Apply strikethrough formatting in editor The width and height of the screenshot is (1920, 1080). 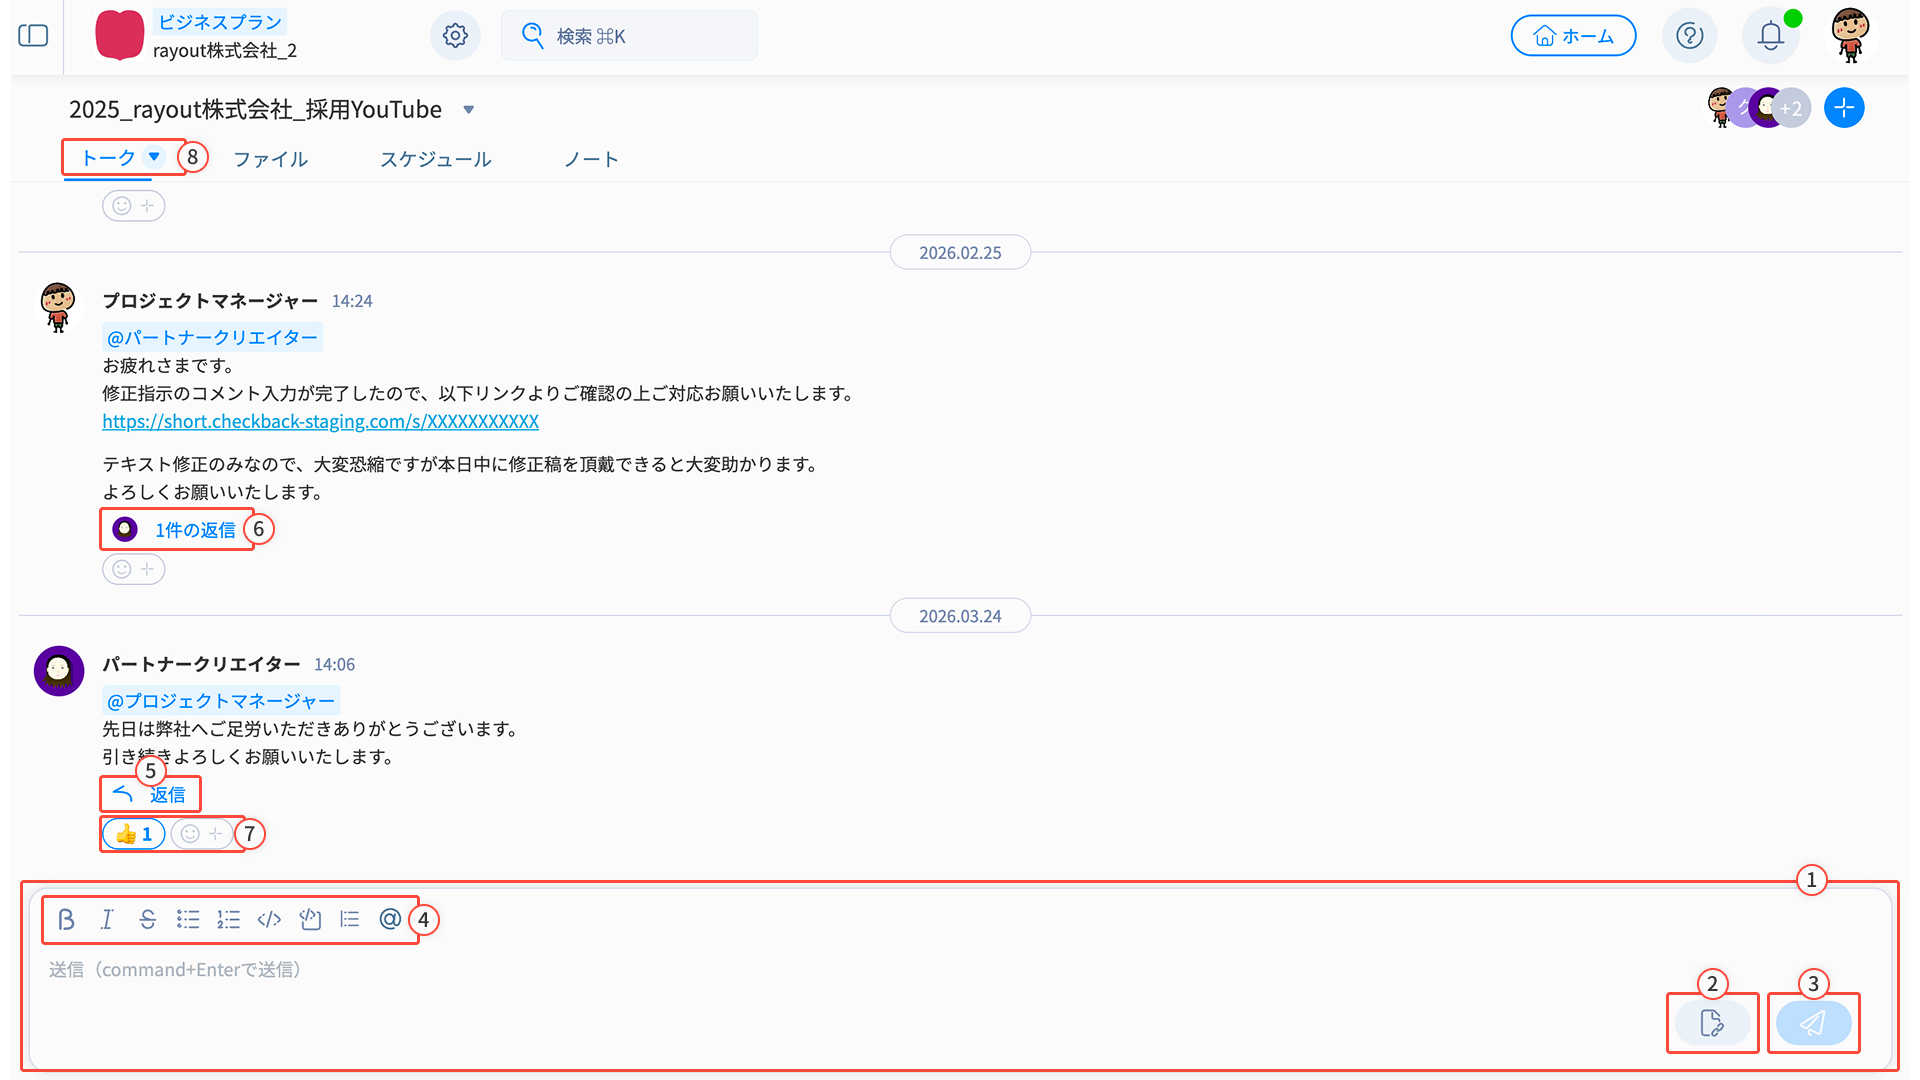tap(148, 919)
